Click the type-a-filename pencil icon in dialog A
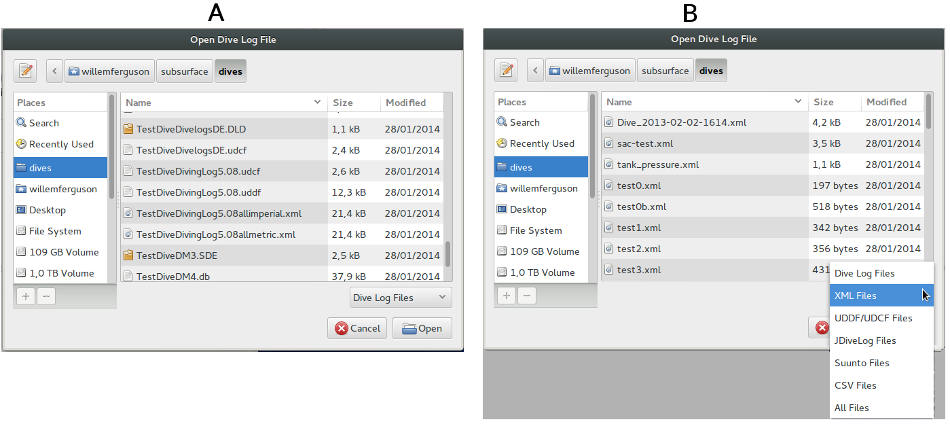This screenshot has height=424, width=950. (25, 71)
